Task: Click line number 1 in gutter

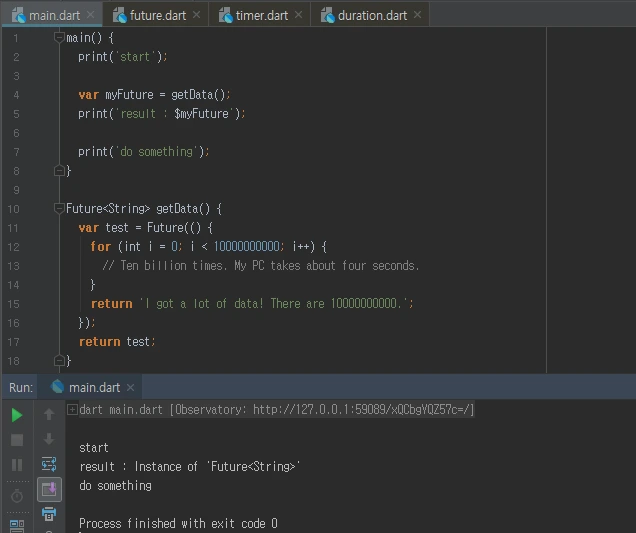Action: (16, 38)
